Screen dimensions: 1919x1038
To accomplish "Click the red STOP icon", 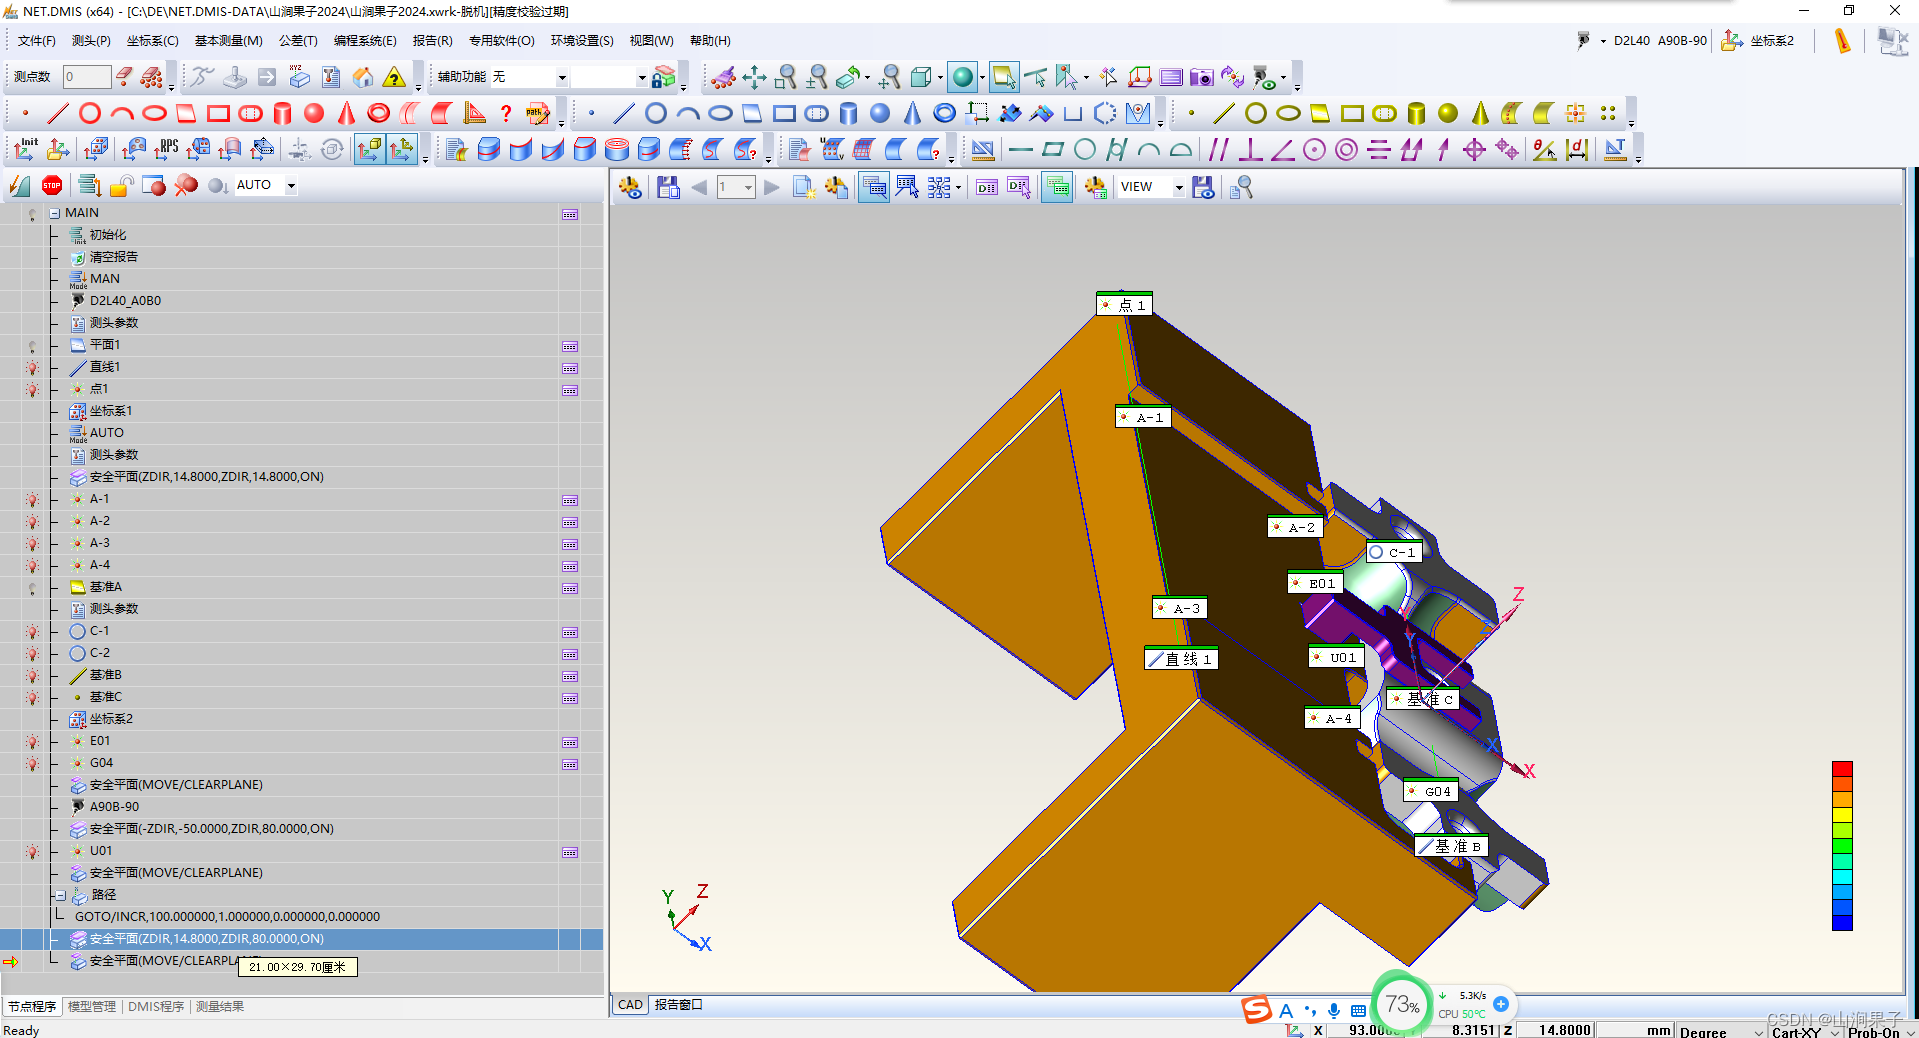I will point(52,185).
